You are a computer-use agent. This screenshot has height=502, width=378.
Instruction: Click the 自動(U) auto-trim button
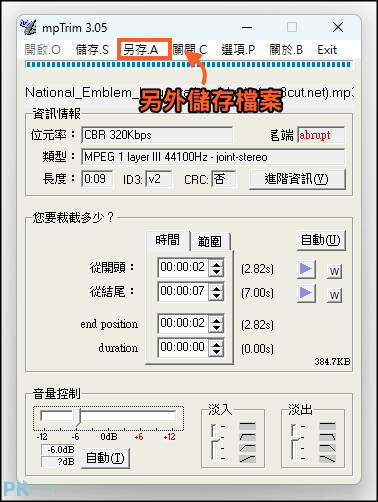coord(321,240)
